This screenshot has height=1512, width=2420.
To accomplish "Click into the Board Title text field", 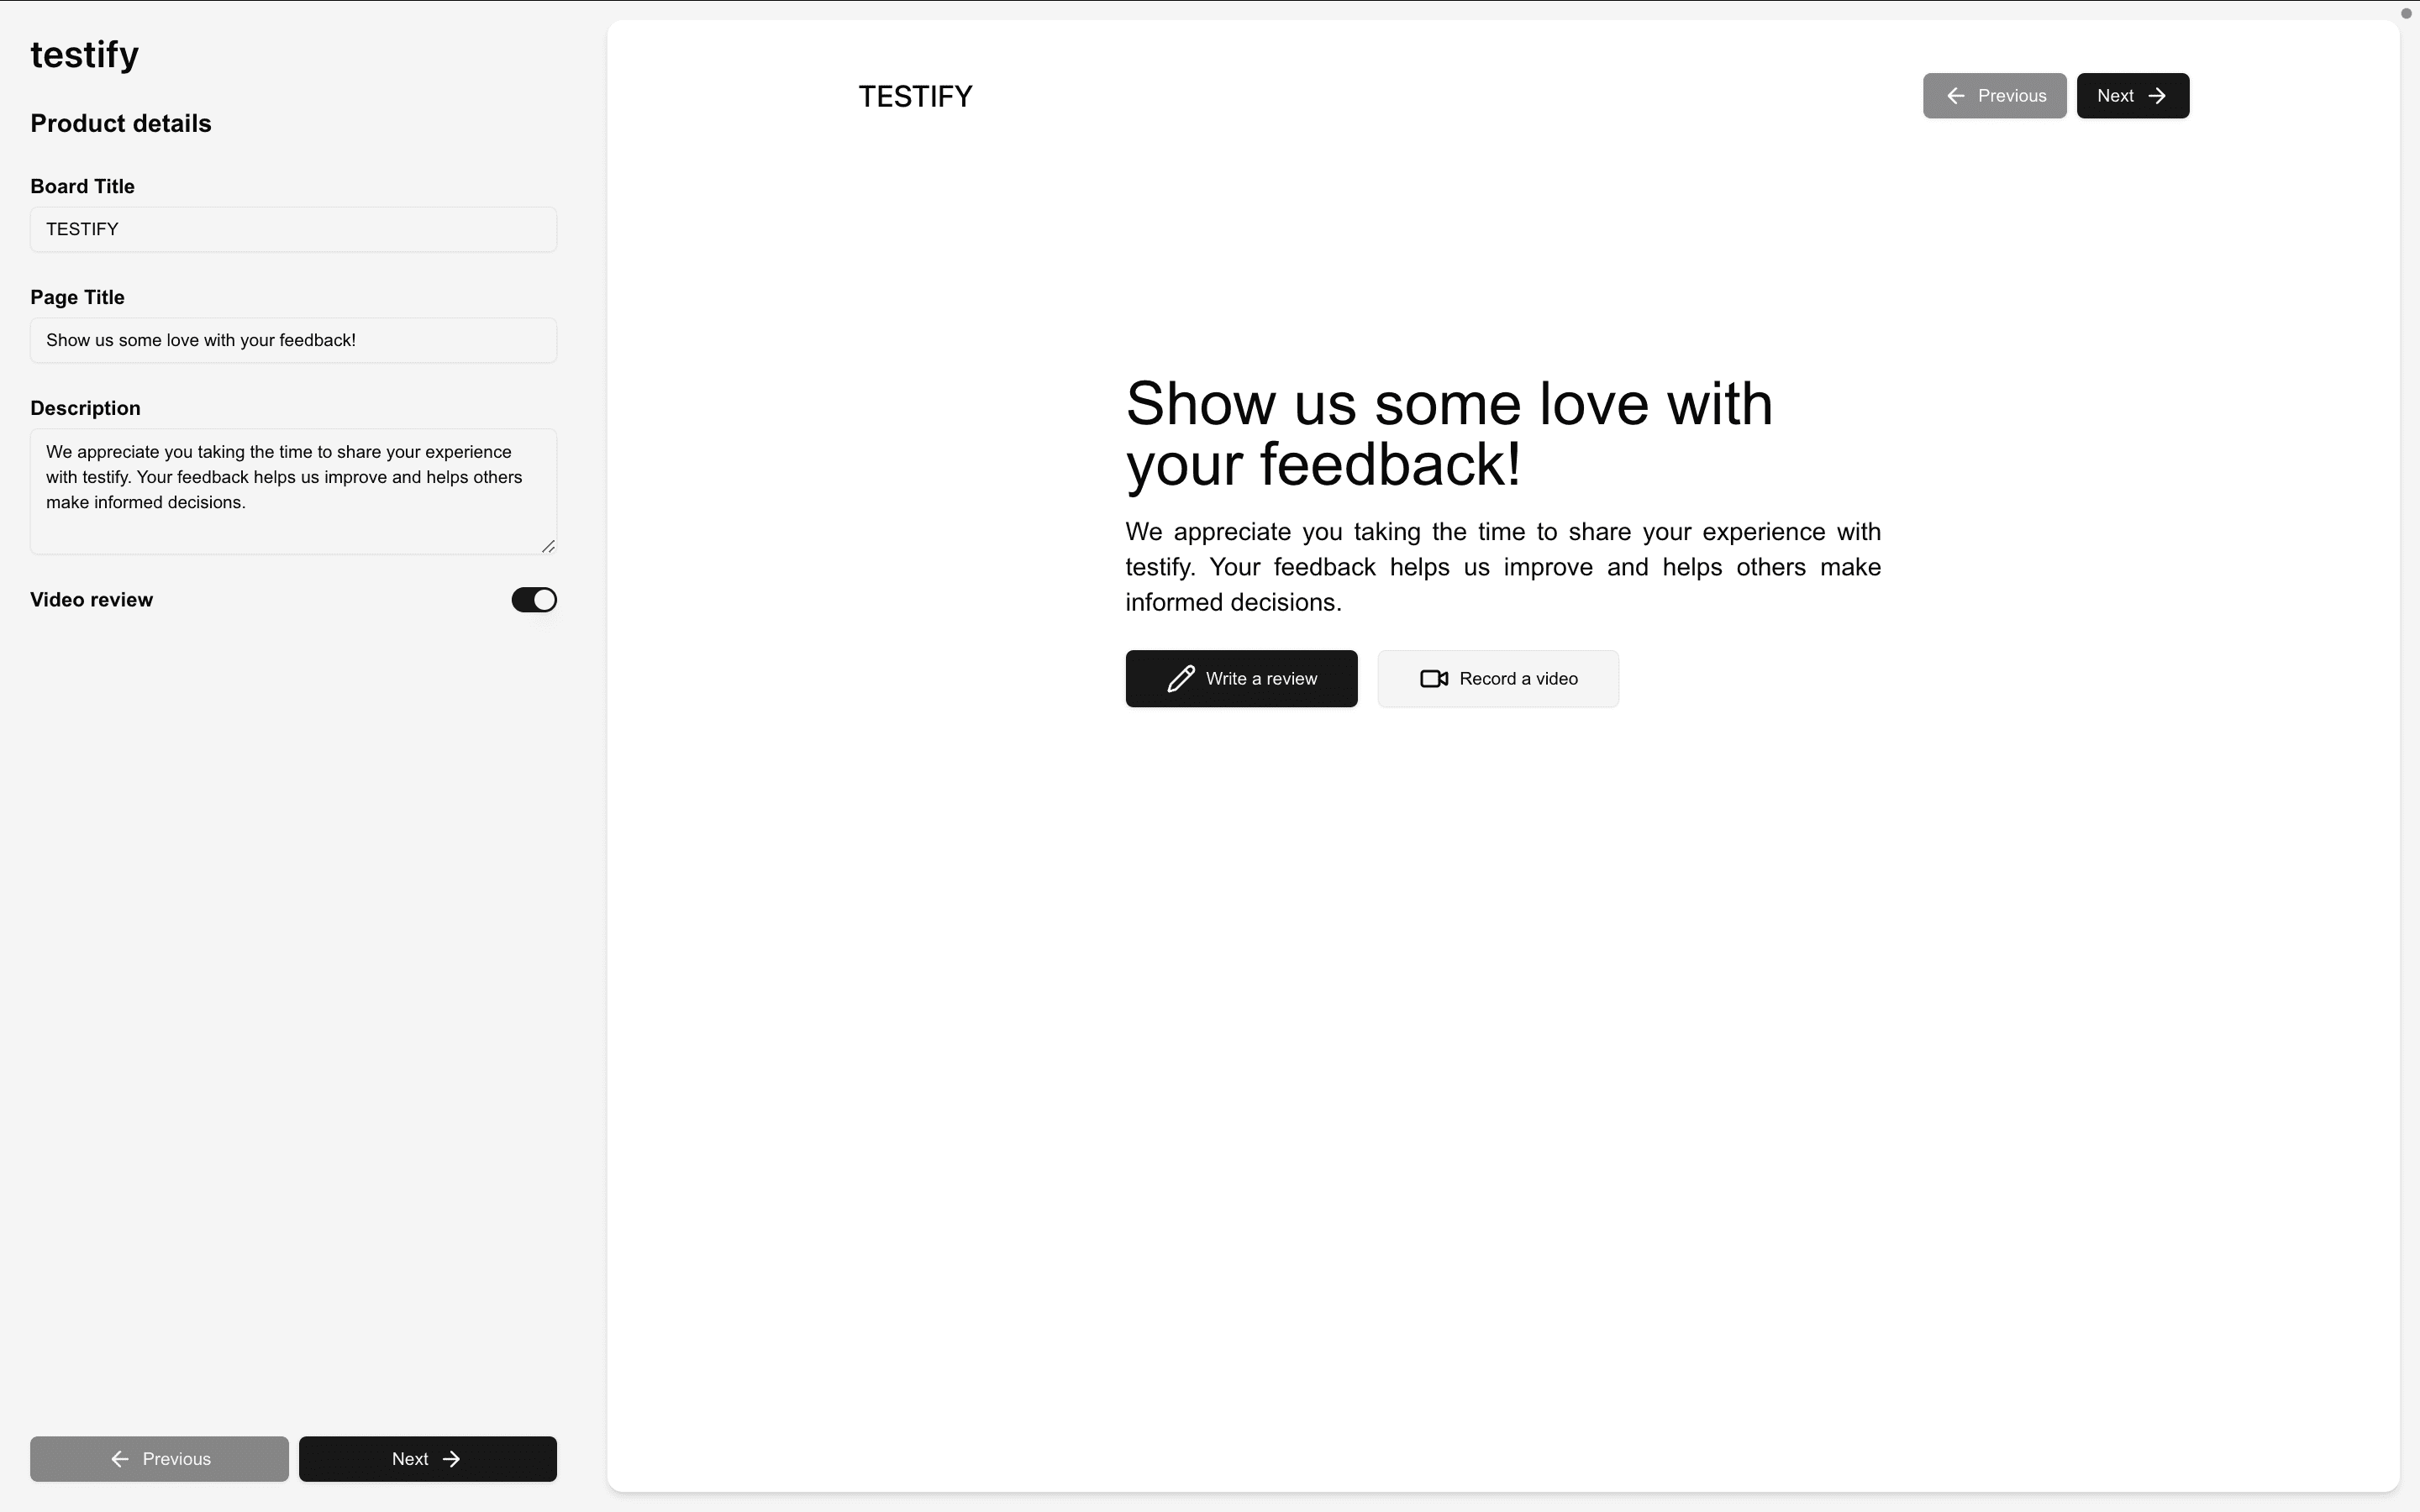I will pyautogui.click(x=293, y=229).
